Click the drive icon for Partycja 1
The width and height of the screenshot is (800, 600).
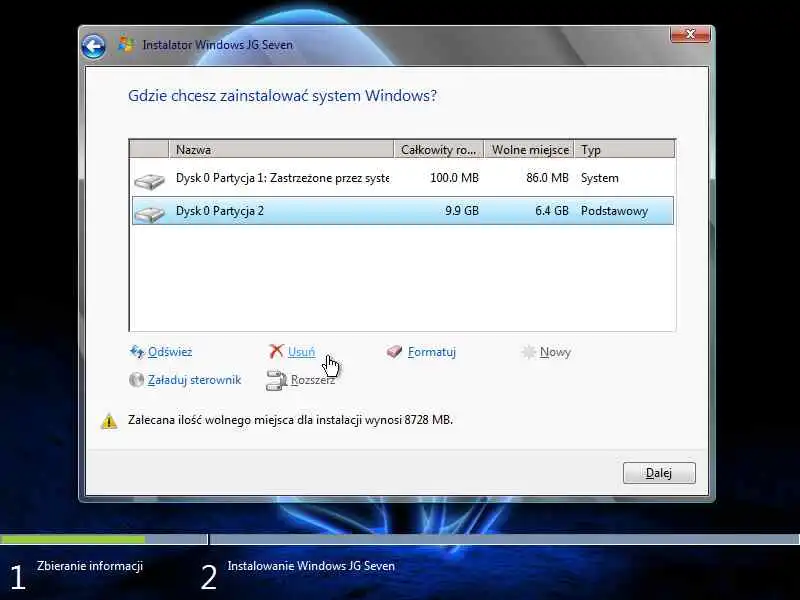tap(149, 181)
